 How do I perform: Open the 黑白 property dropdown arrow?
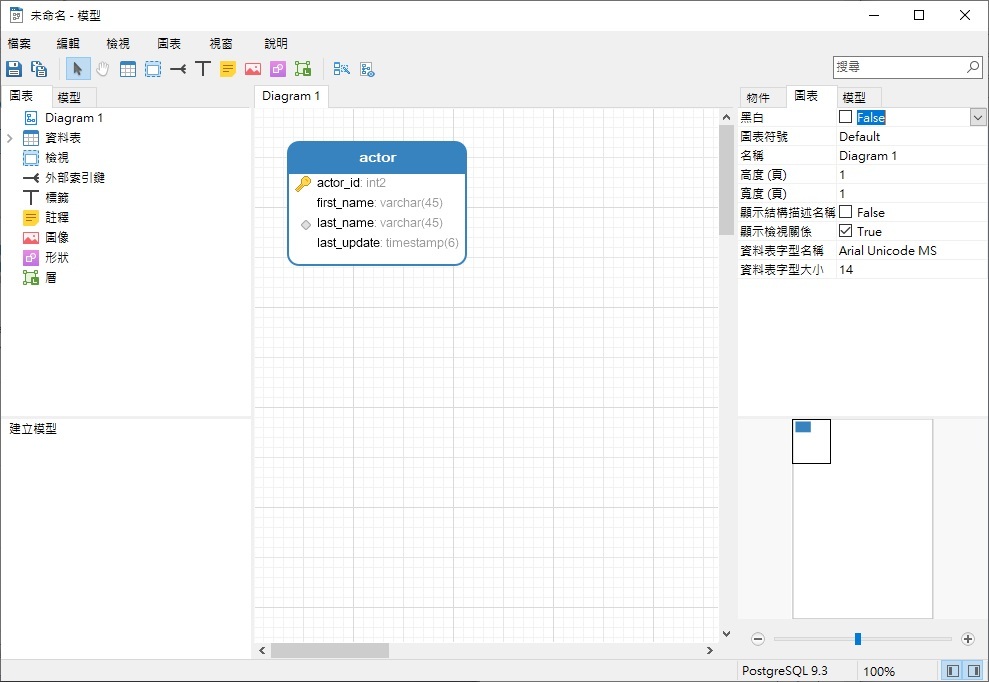(978, 117)
